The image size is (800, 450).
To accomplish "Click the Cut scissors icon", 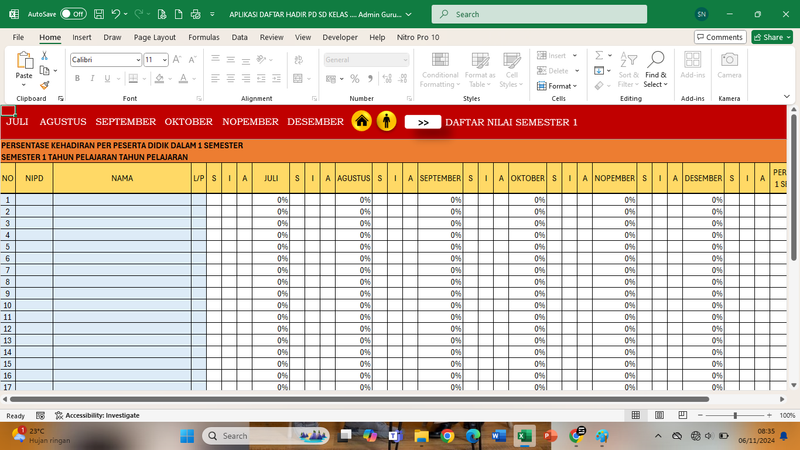I will click(x=44, y=55).
